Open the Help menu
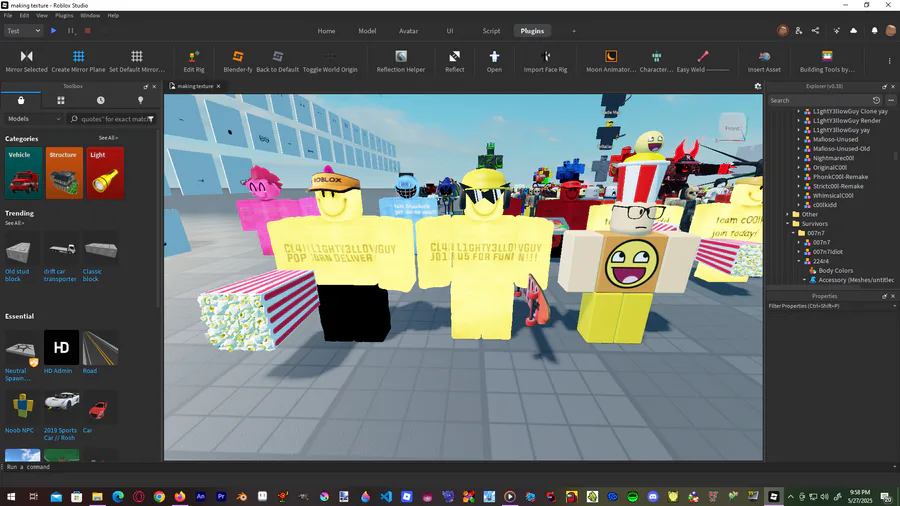 (x=113, y=15)
